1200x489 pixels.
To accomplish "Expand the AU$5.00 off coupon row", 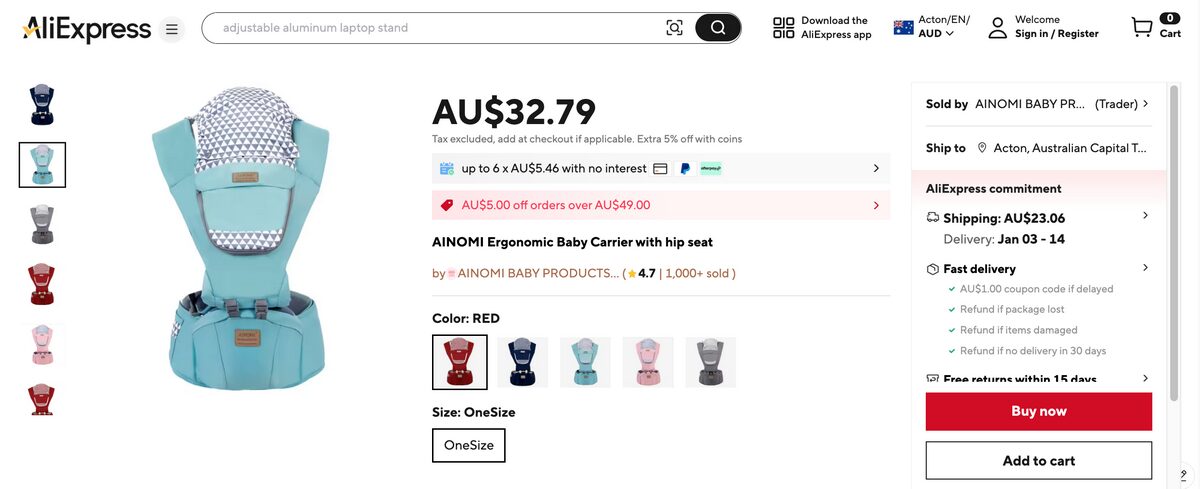I will coord(876,205).
